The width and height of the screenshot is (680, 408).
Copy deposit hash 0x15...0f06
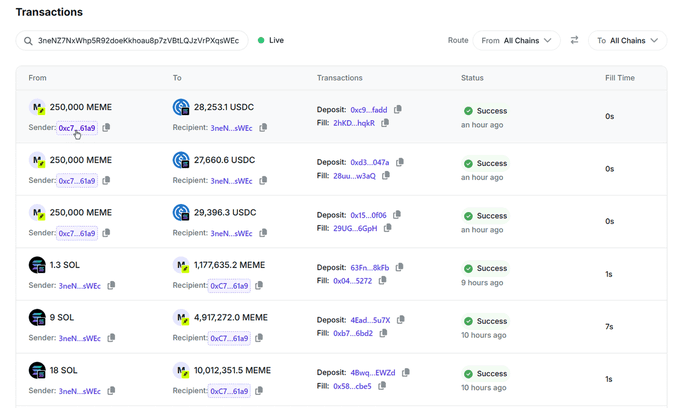(397, 215)
